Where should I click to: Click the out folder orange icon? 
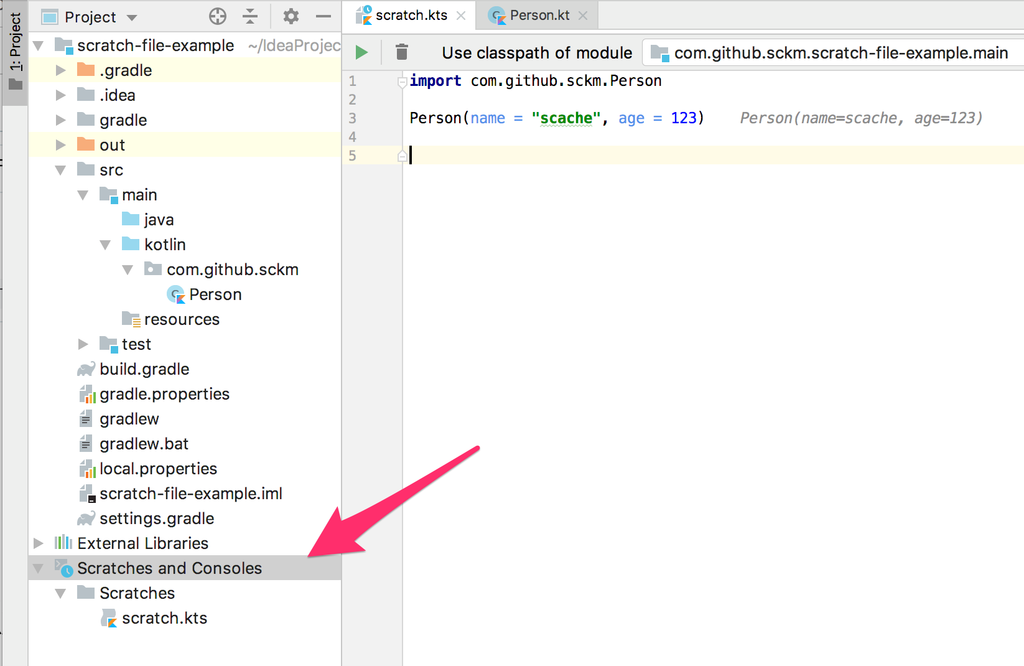click(x=86, y=144)
